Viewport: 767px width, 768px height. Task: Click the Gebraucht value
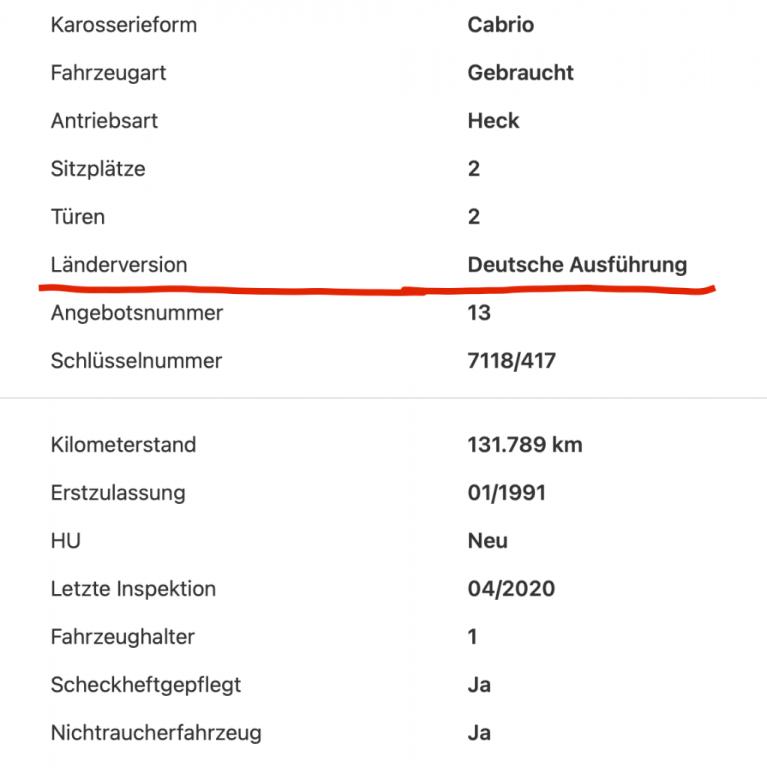pos(520,73)
